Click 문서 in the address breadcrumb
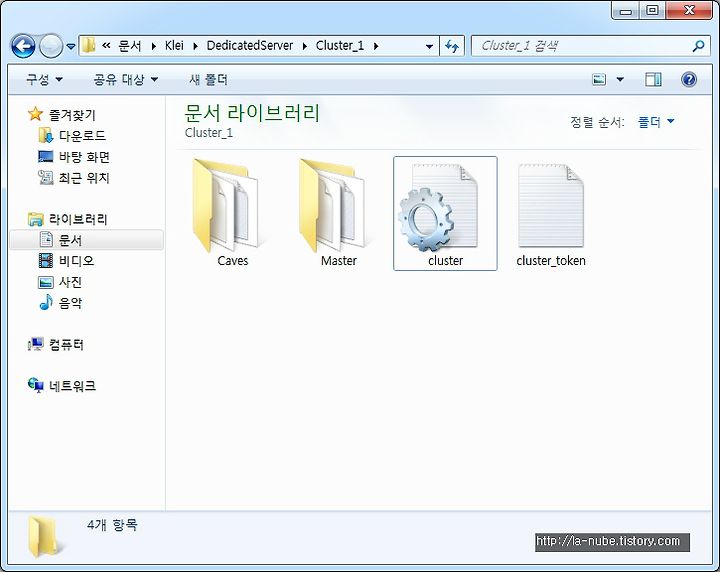This screenshot has height=572, width=720. coord(130,46)
